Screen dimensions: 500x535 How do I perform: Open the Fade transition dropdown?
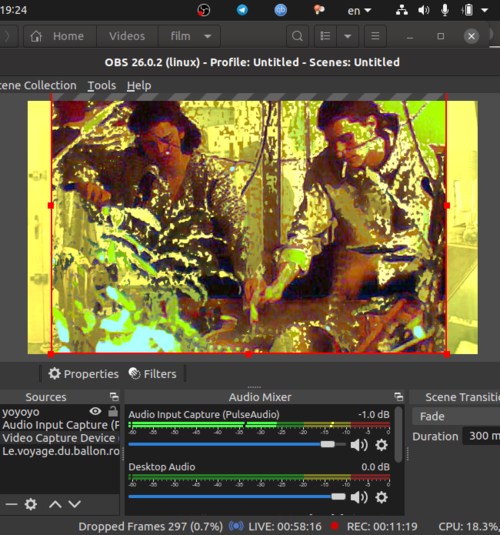click(456, 416)
